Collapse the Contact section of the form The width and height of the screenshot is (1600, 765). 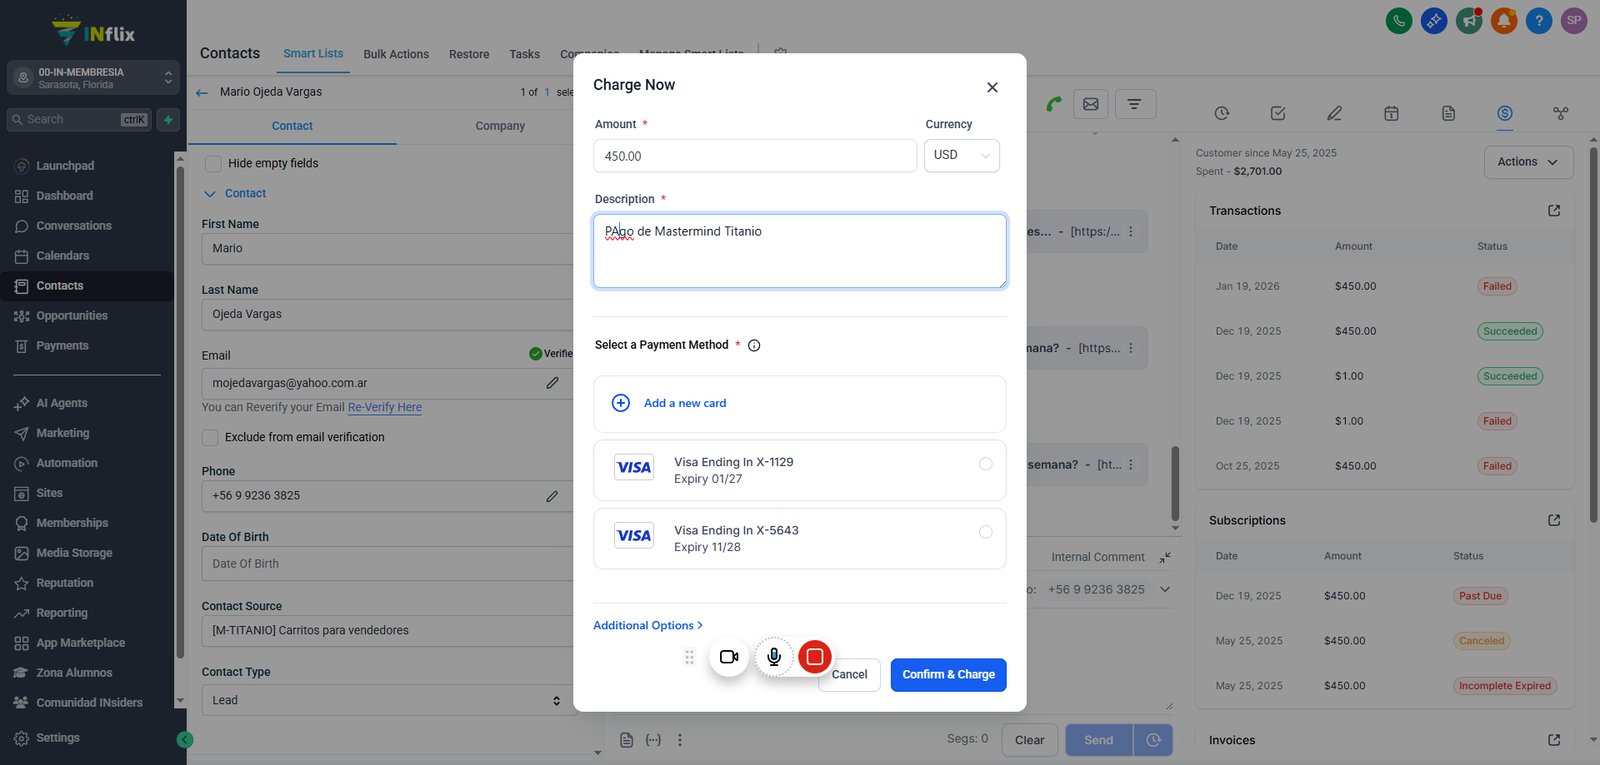pyautogui.click(x=236, y=193)
